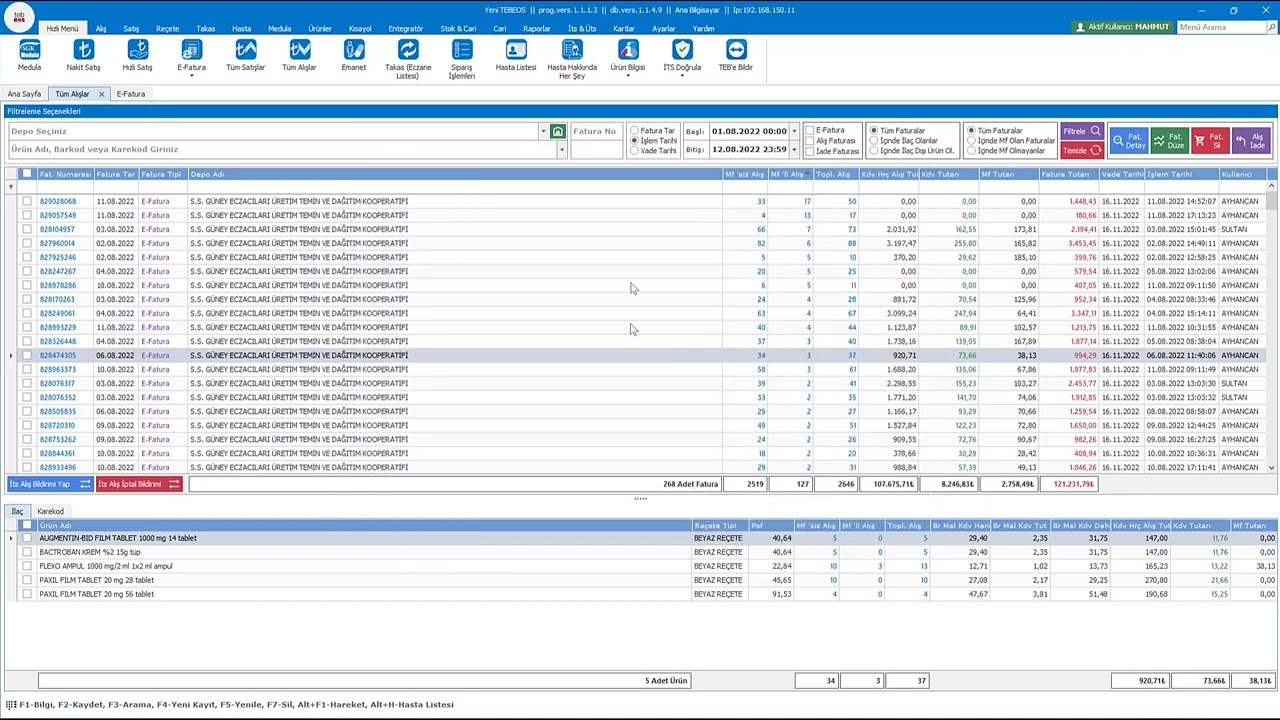Viewport: 1280px width, 720px height.
Task: Open the Nakit Satış icon
Action: (83, 56)
